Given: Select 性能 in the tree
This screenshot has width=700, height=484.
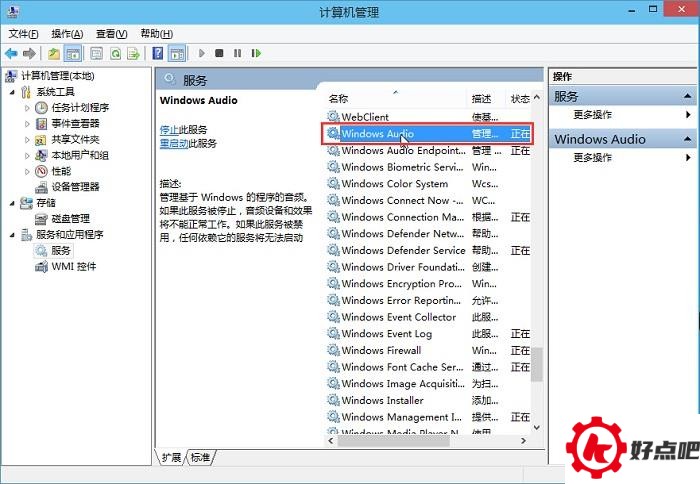Looking at the screenshot, I should coord(61,171).
